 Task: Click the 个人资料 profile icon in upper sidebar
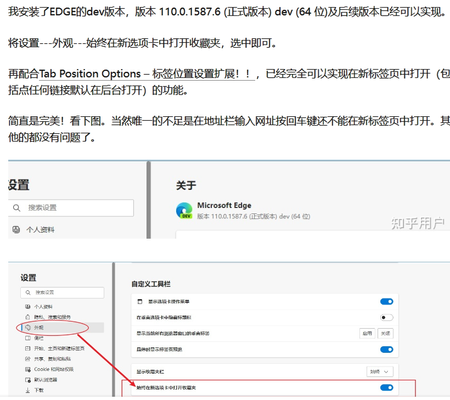click(16, 229)
